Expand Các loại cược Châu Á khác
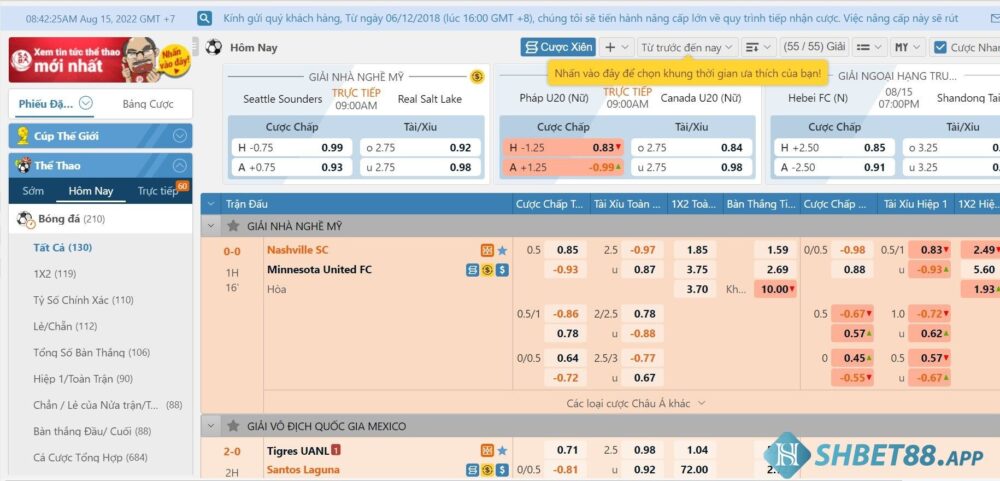The width and height of the screenshot is (1000, 481). tap(636, 403)
